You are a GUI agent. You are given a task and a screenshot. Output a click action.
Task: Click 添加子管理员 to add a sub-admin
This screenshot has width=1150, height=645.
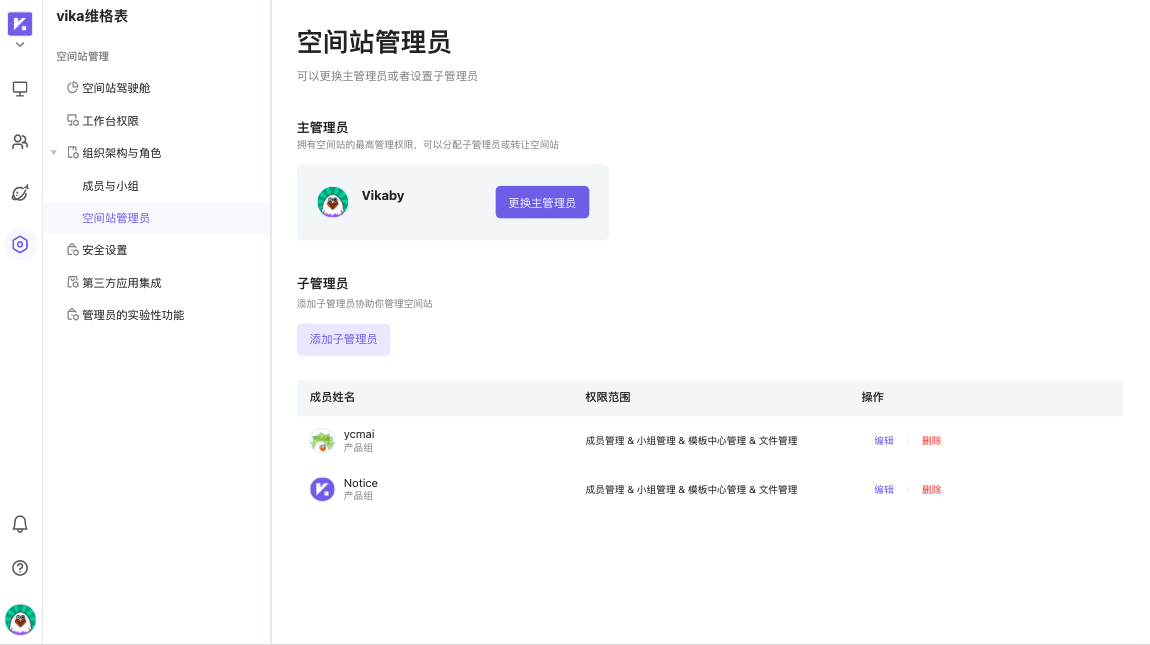343,339
